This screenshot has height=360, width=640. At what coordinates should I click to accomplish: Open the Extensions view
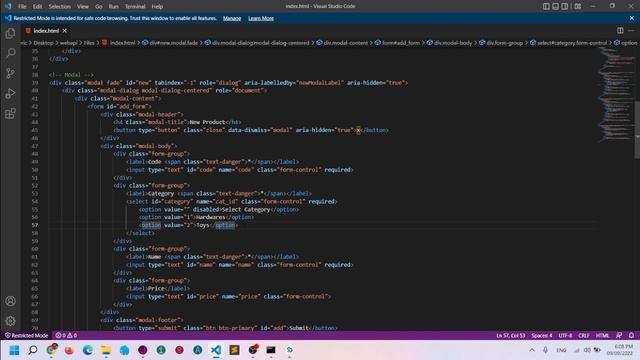(x=11, y=113)
